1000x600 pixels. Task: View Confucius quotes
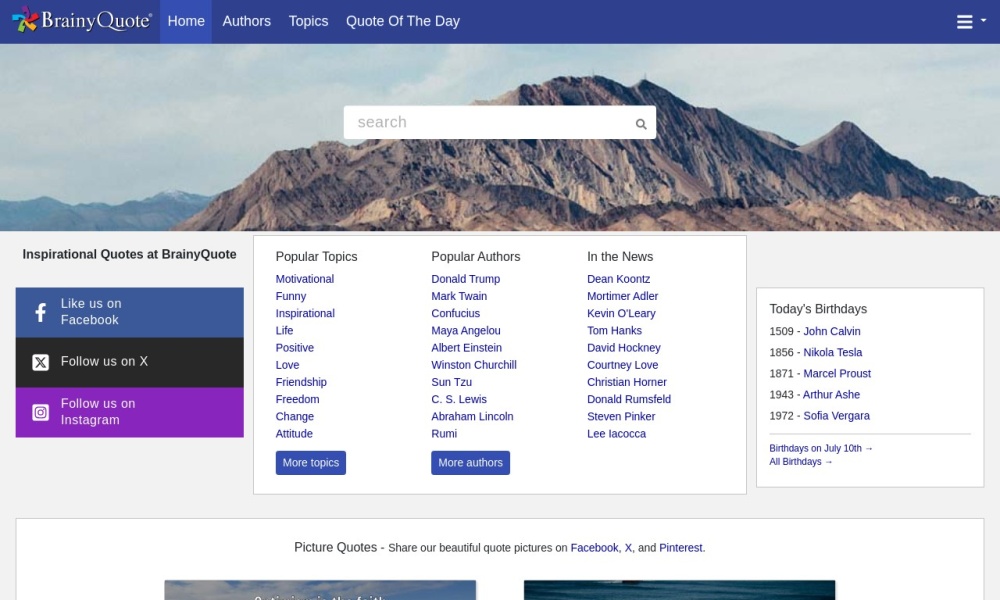point(455,313)
